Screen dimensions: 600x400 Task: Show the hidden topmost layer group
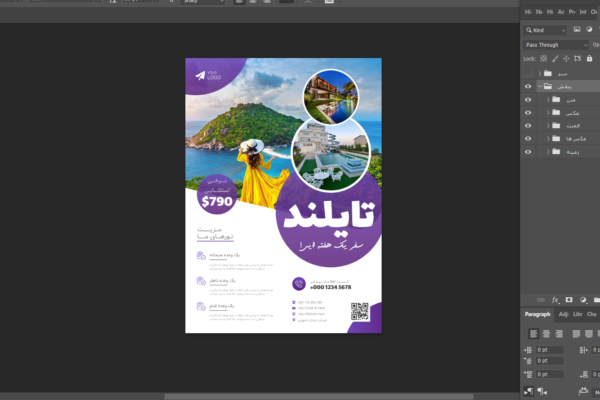[528, 74]
